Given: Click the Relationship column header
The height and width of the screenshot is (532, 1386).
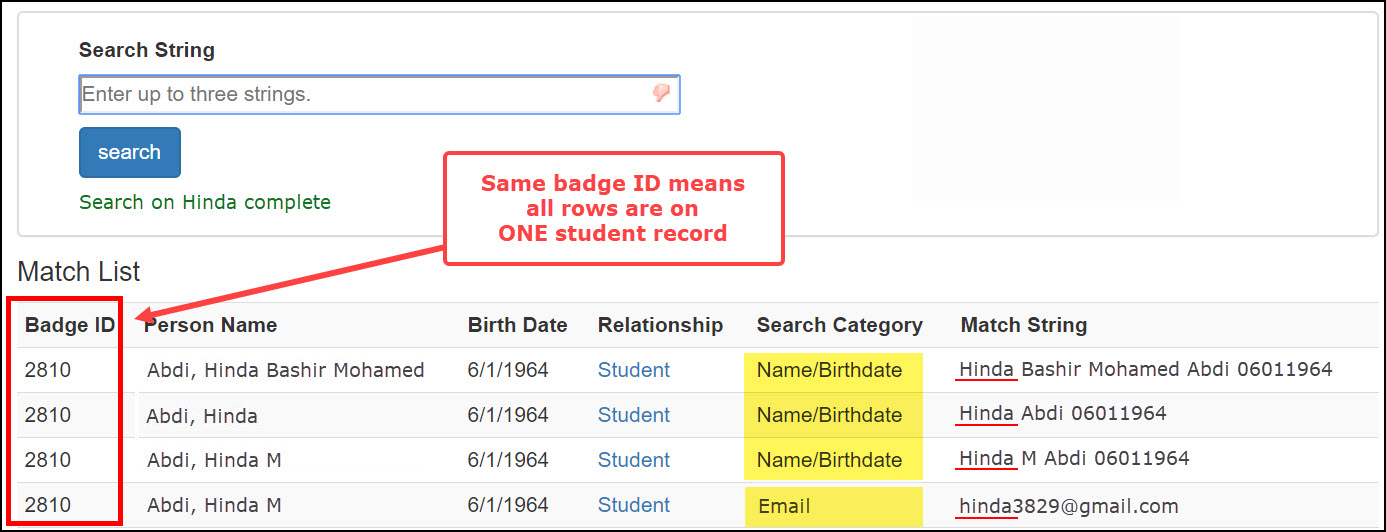Looking at the screenshot, I should [660, 325].
